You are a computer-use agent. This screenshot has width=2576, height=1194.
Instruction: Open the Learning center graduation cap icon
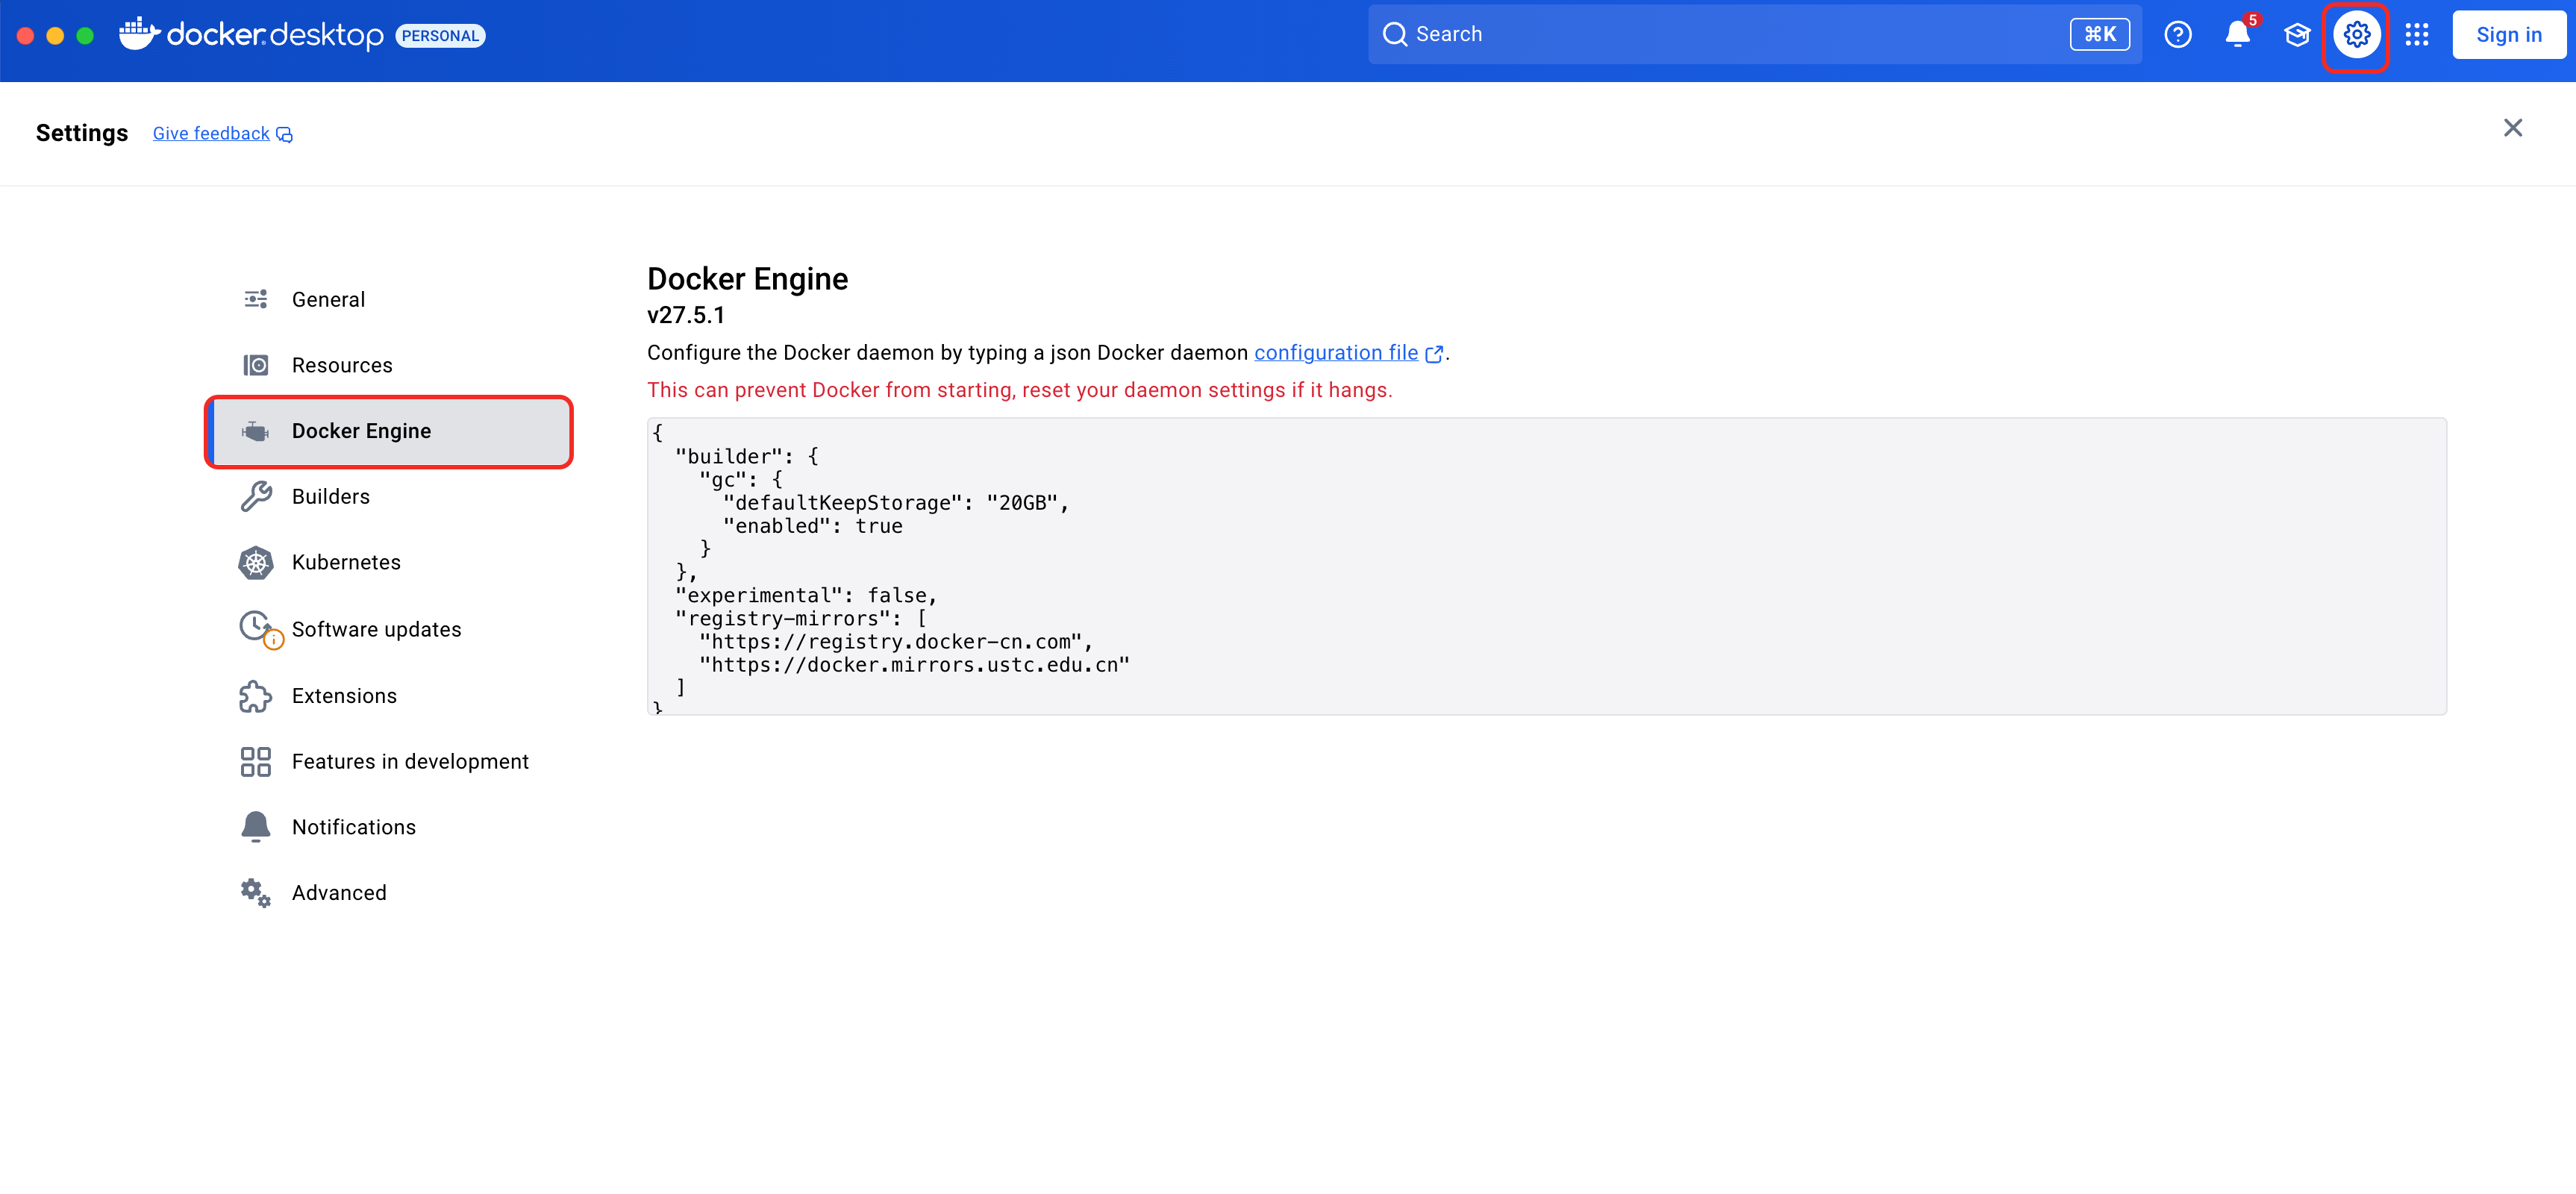click(x=2297, y=35)
